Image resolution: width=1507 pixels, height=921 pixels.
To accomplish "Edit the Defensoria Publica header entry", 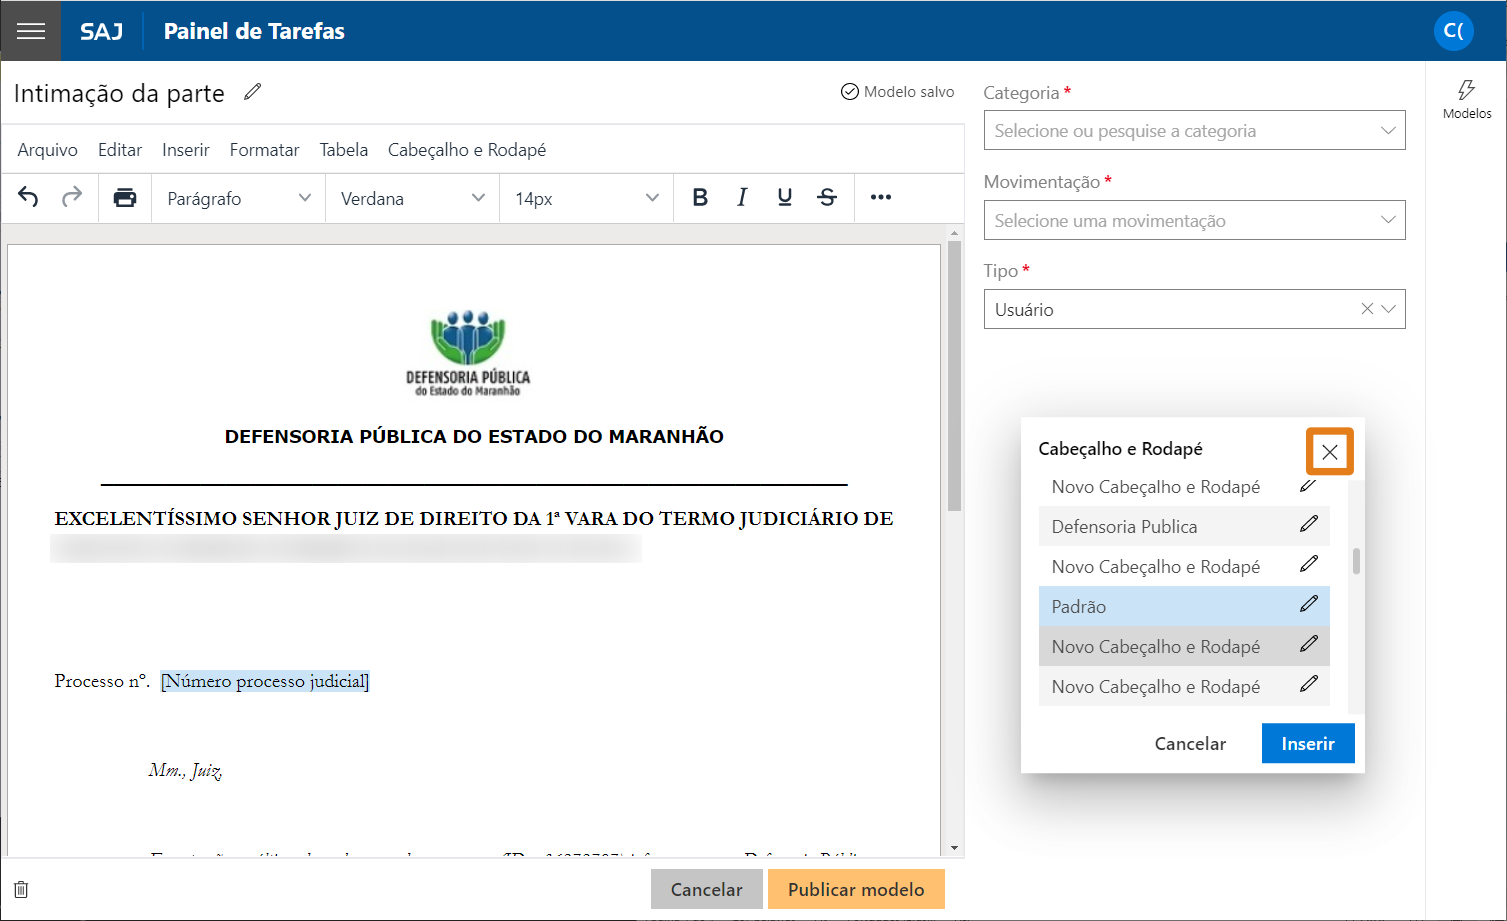I will click(x=1309, y=524).
